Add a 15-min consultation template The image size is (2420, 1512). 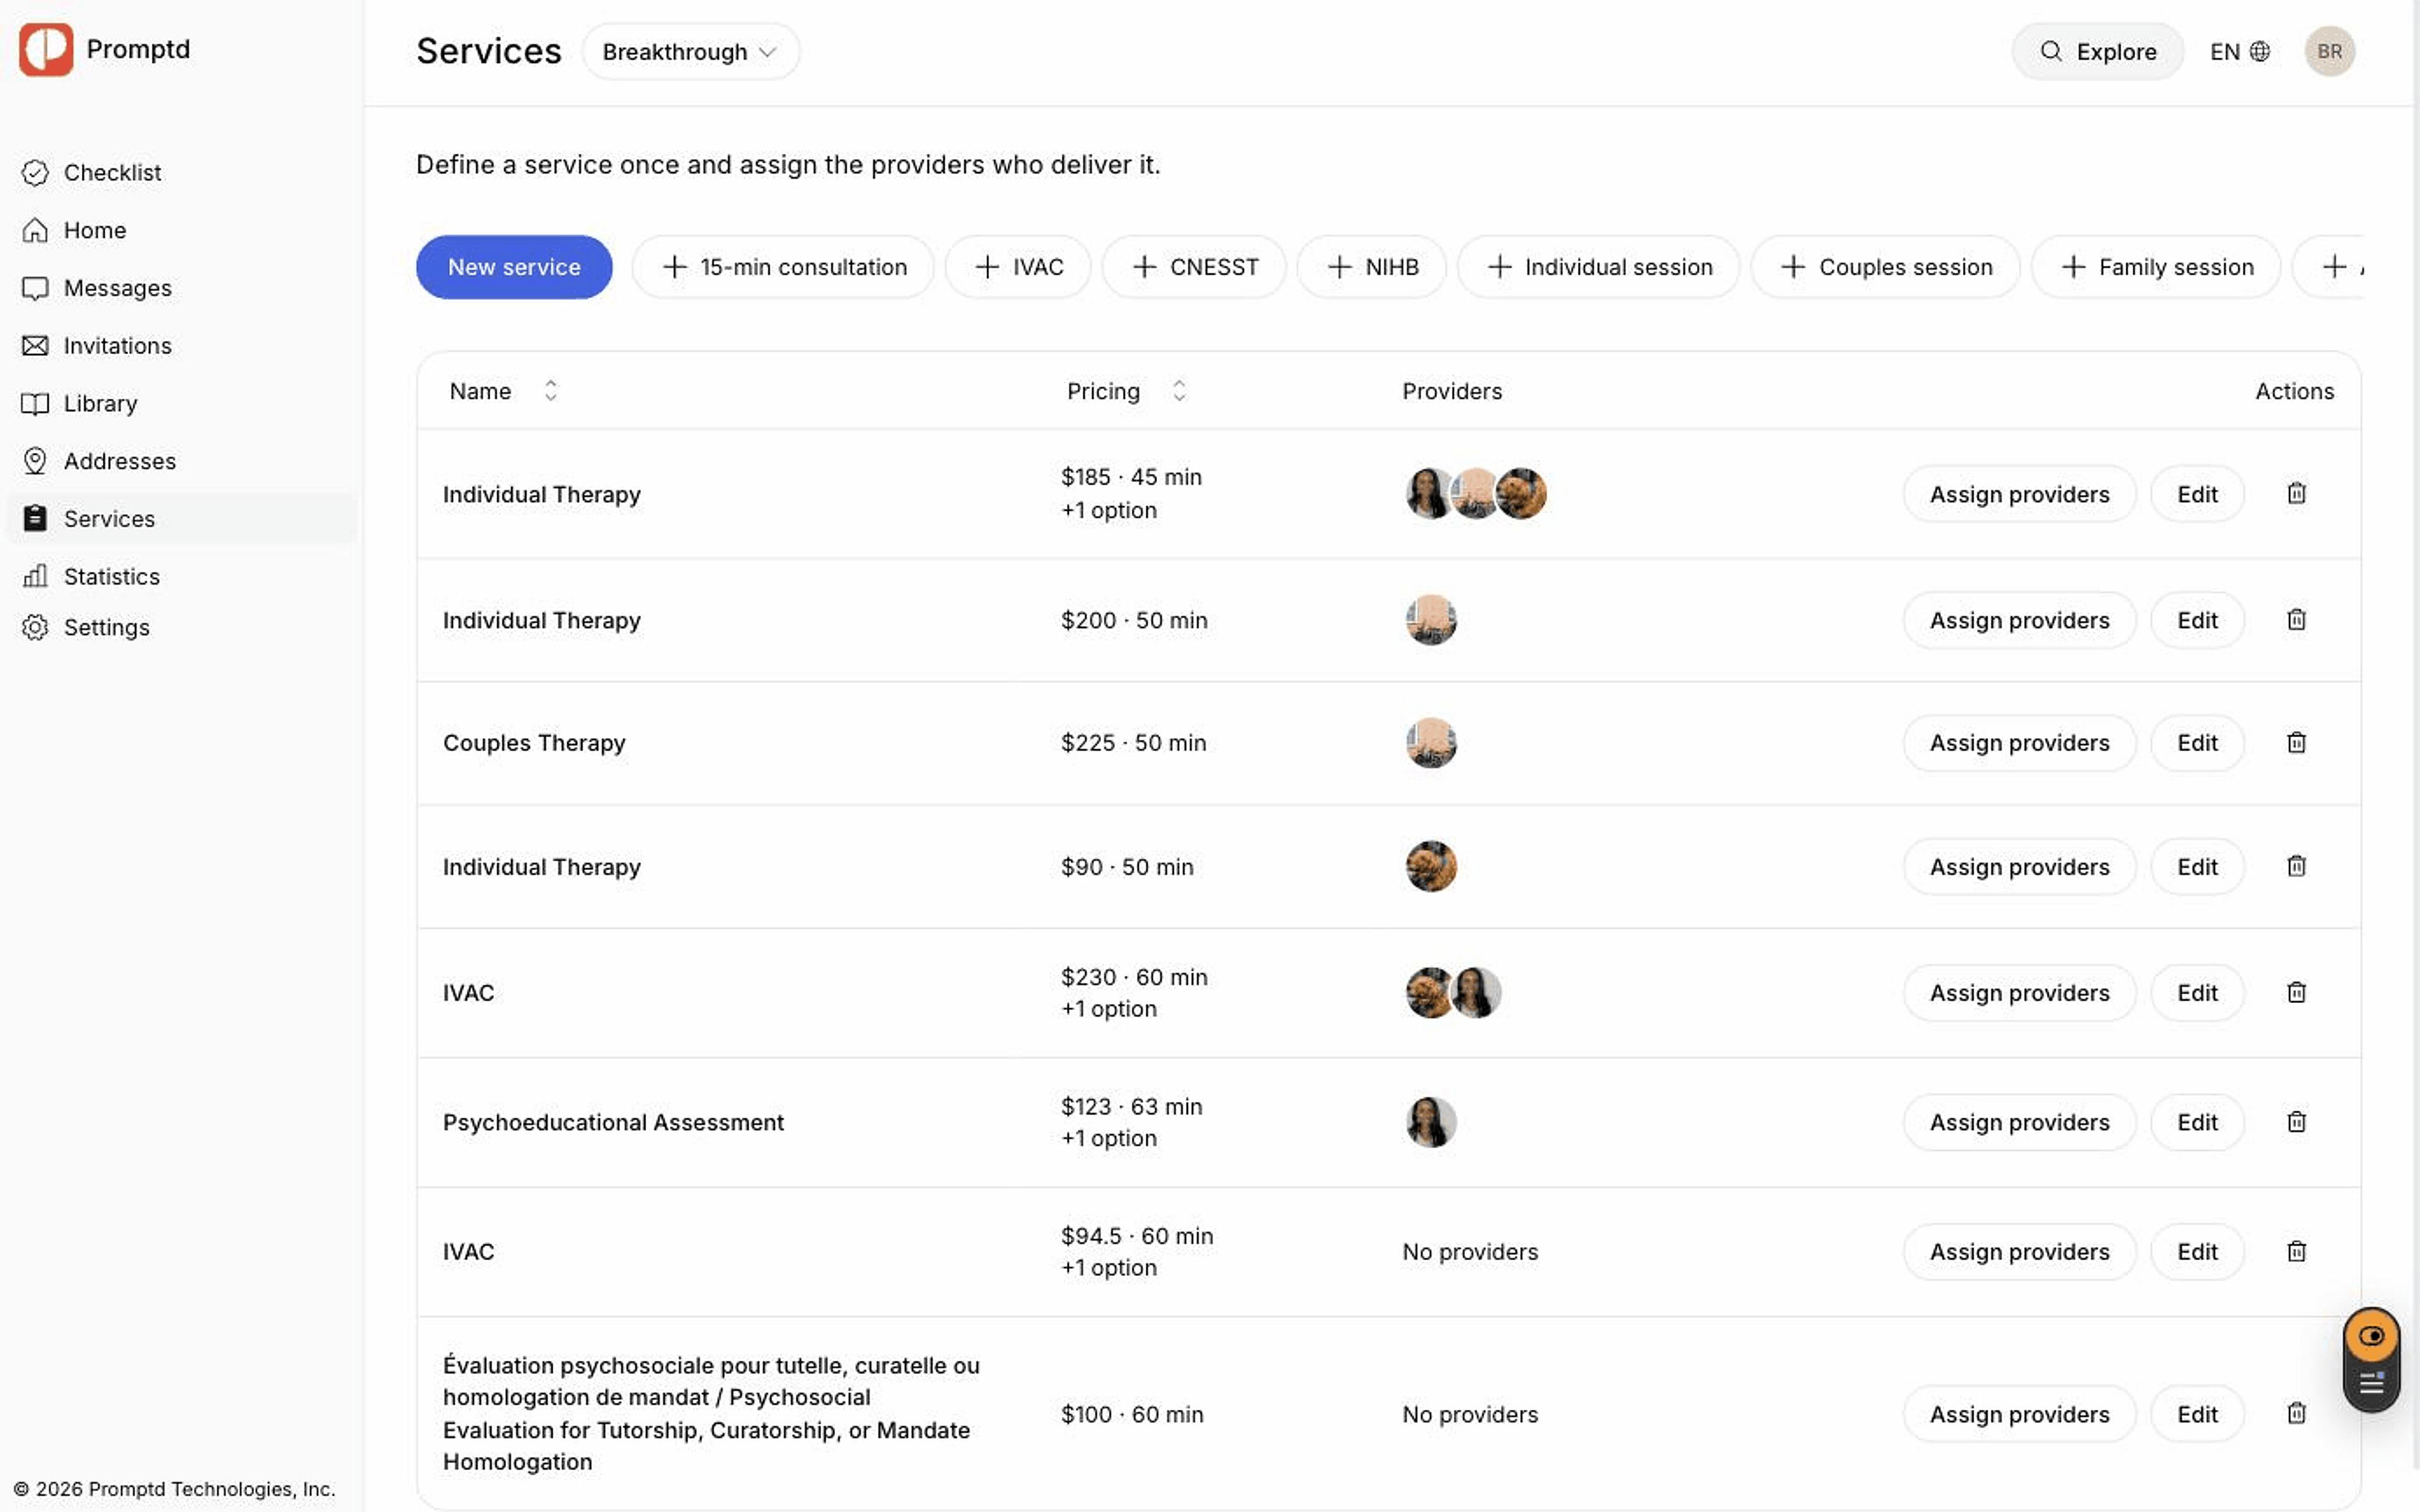[784, 267]
